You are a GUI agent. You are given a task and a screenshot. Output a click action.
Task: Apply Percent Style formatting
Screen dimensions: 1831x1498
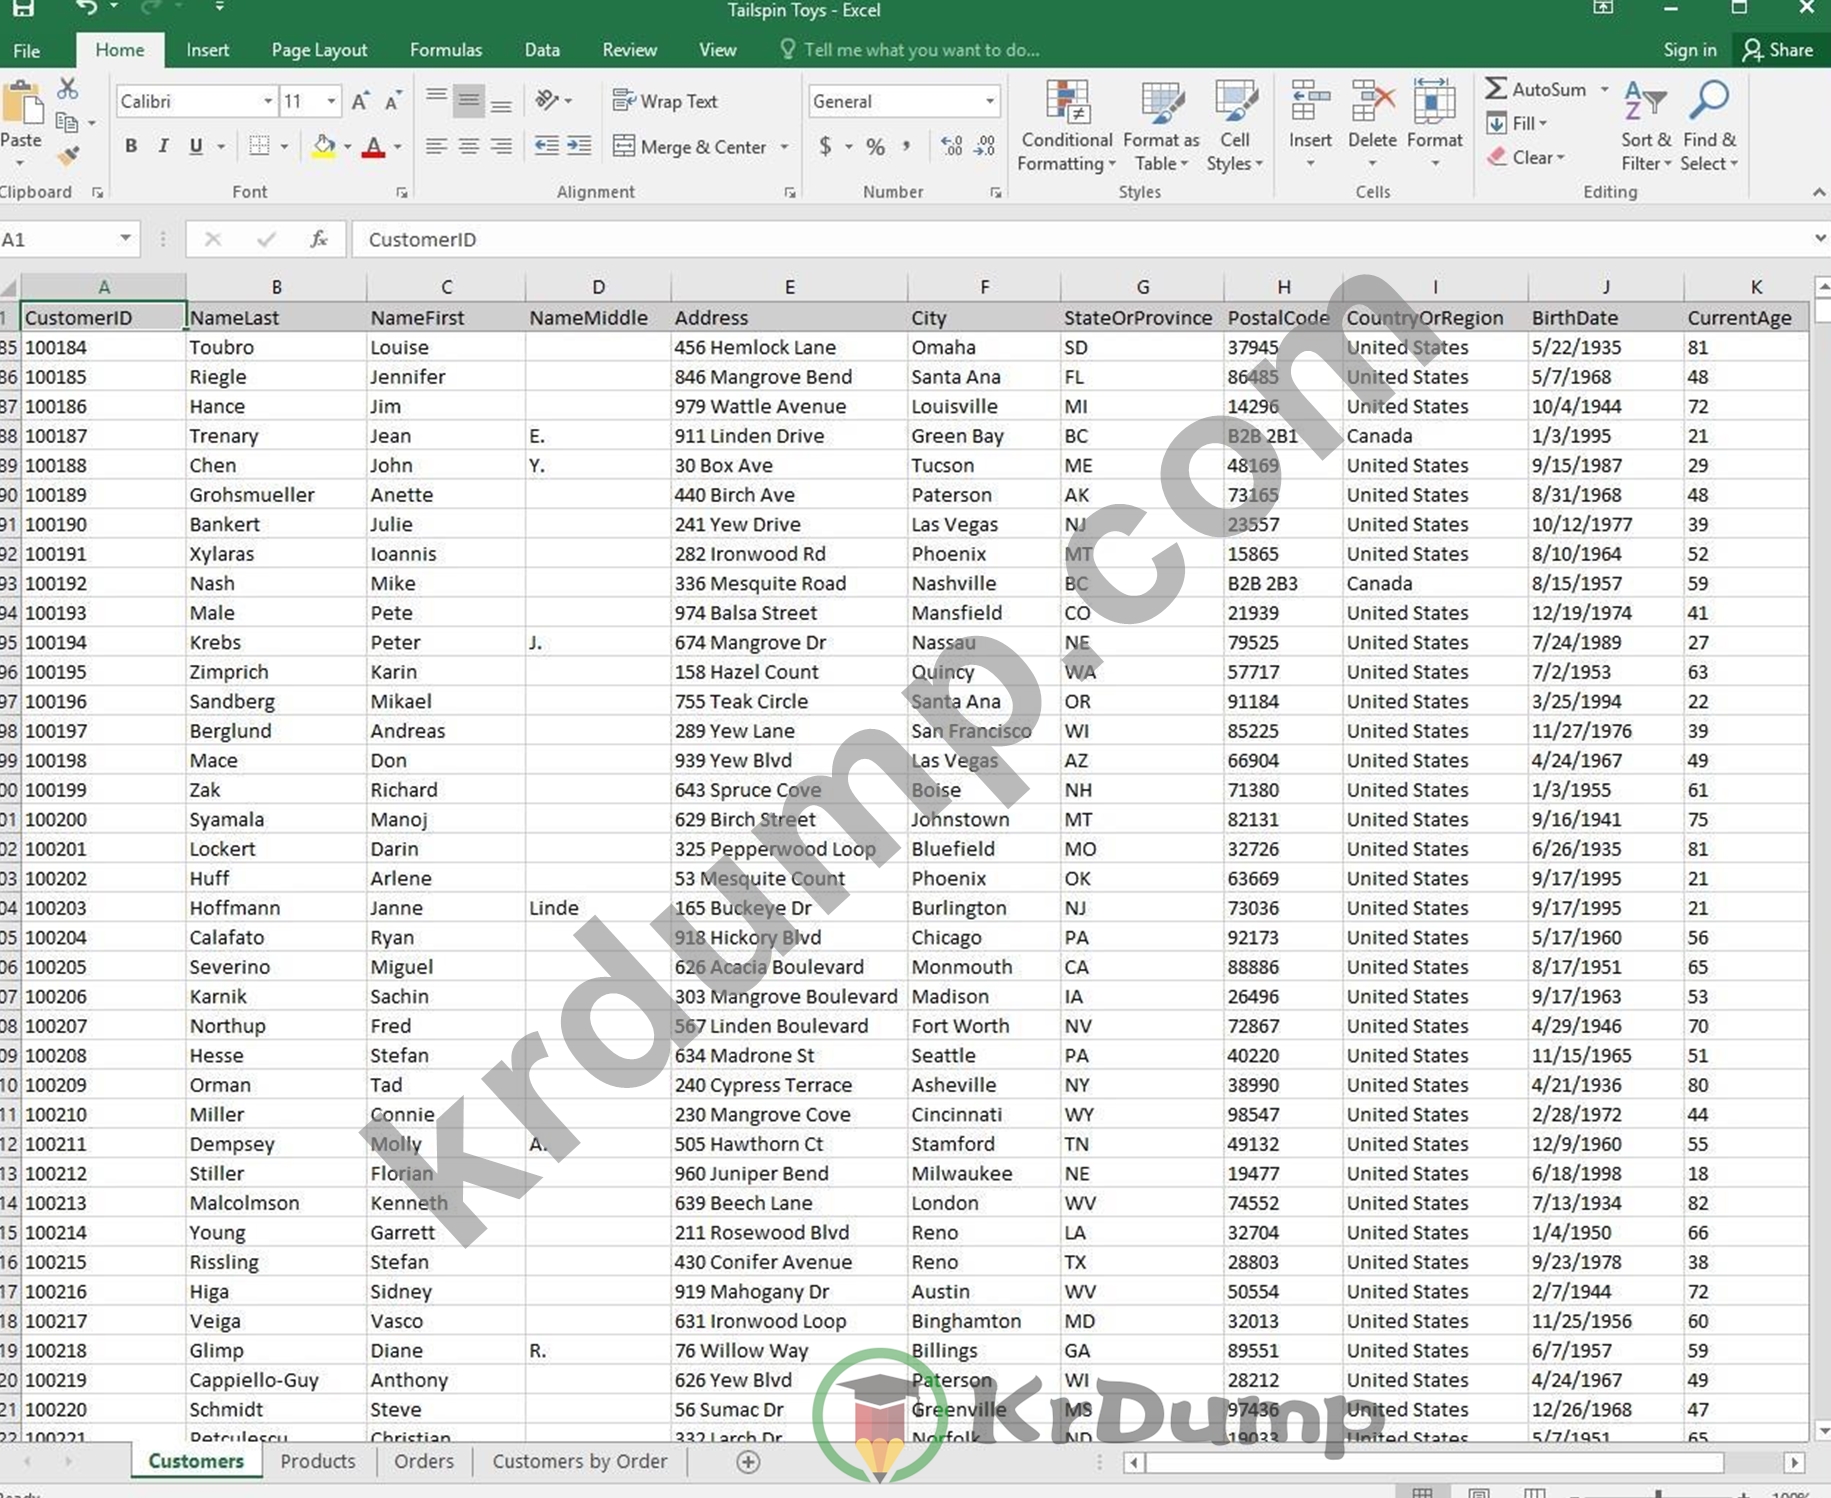[x=876, y=146]
